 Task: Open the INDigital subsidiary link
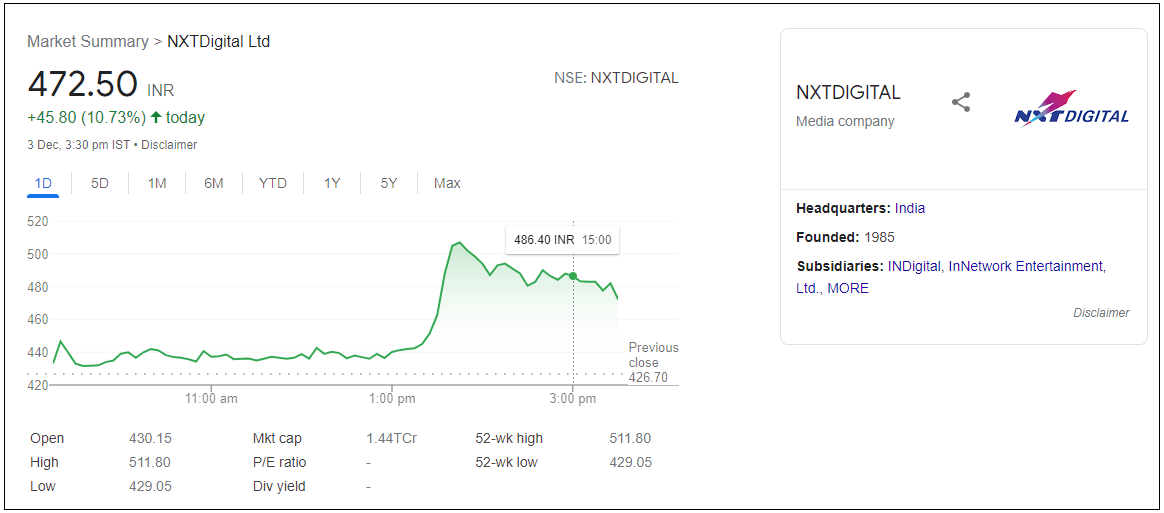pyautogui.click(x=914, y=266)
